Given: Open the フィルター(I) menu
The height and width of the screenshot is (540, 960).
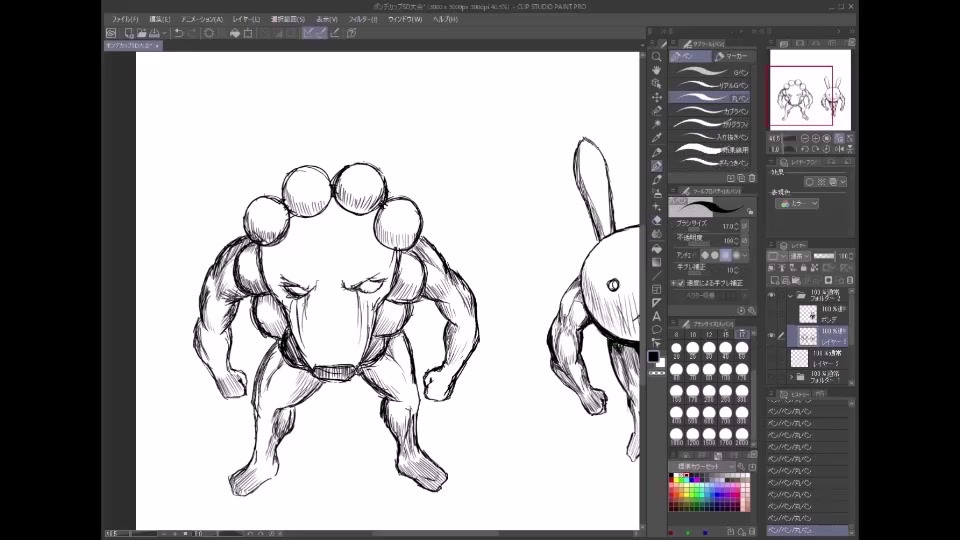Looking at the screenshot, I should pos(363,19).
